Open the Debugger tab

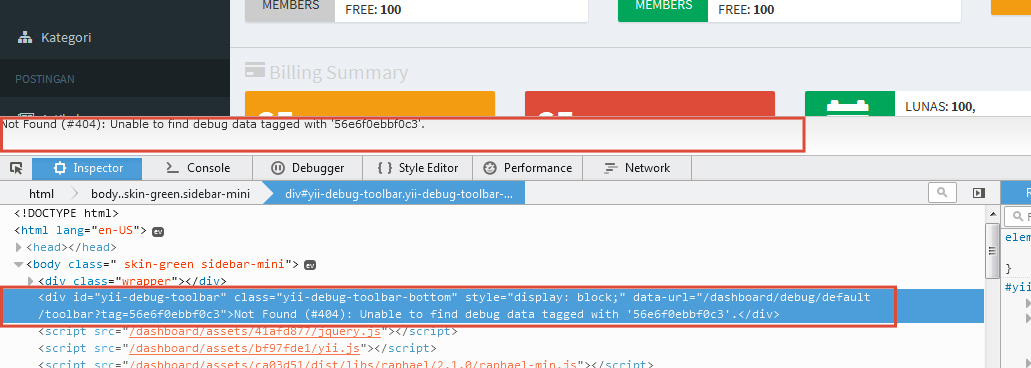(x=308, y=168)
